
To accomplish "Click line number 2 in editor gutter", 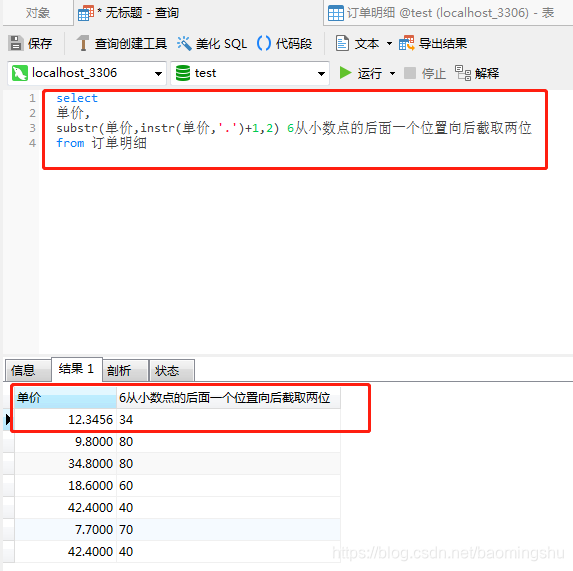I will coord(33,113).
